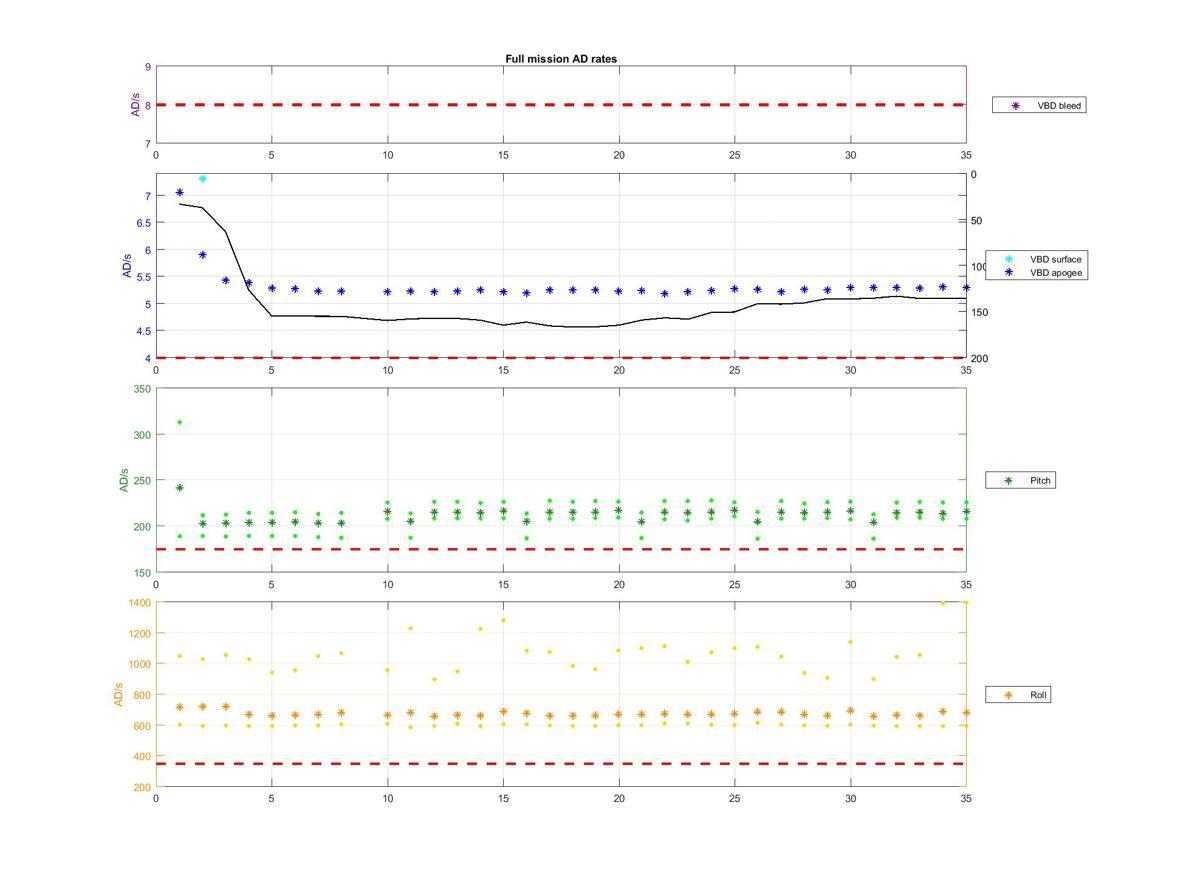Click the y-axis tick 800 on the roll plot

142,695
